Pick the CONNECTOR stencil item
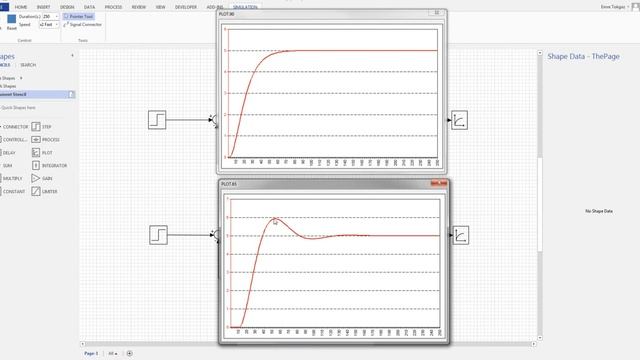640x360 pixels. [x=14, y=127]
